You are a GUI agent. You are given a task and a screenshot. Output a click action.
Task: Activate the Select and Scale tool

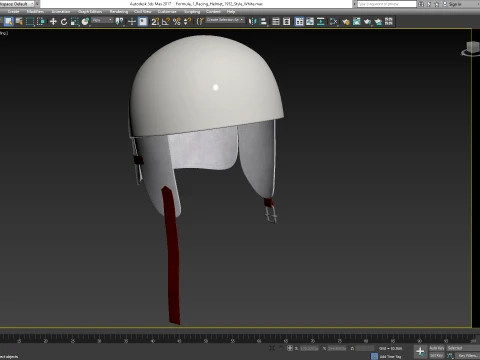point(75,22)
